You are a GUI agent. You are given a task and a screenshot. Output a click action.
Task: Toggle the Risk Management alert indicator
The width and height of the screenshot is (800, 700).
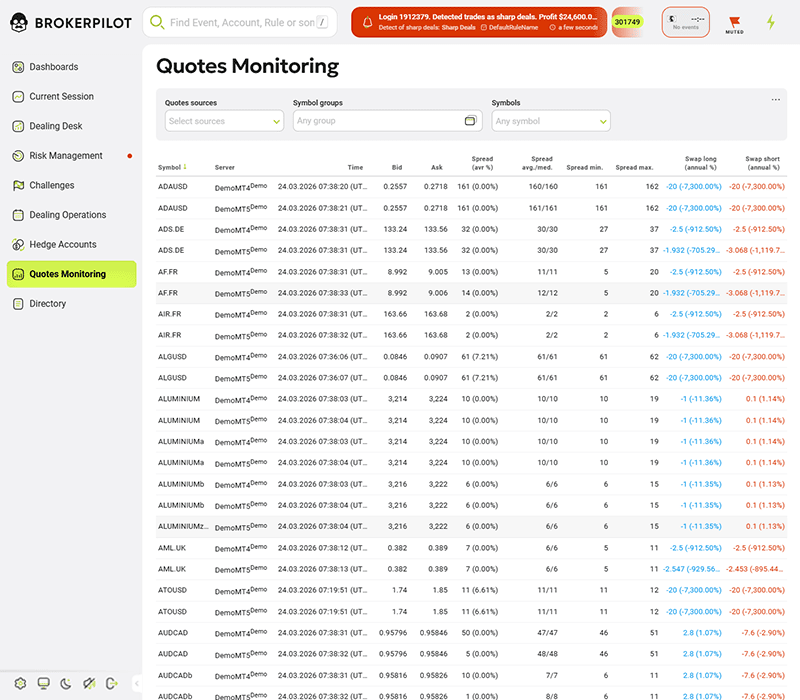coord(128,156)
